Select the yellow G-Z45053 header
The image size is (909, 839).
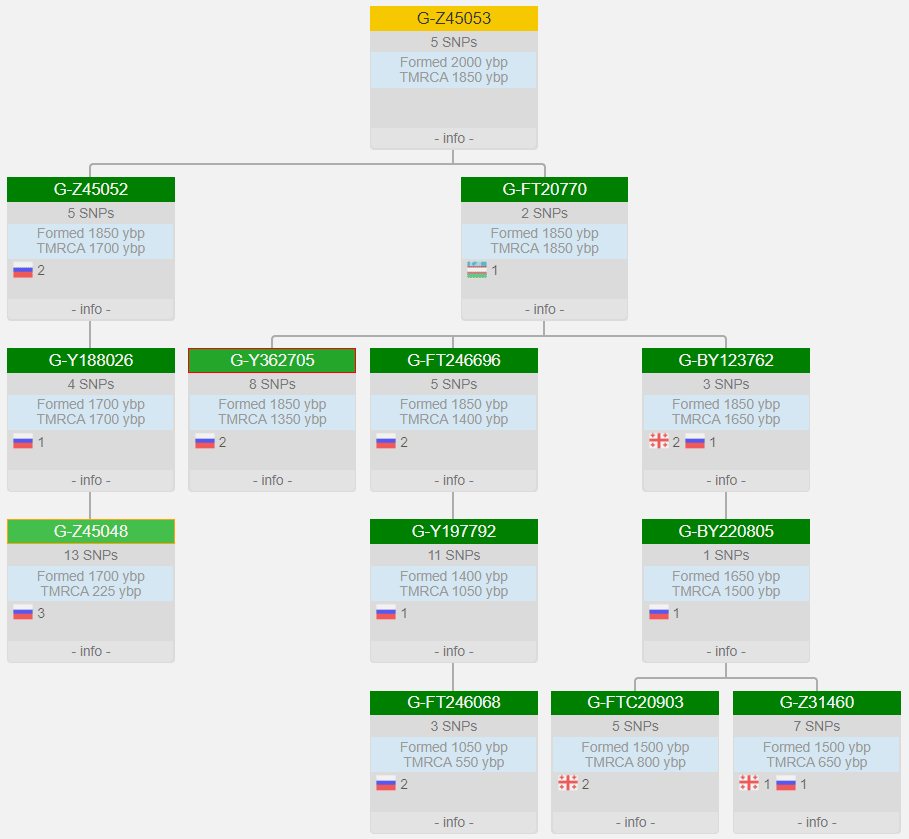coord(453,19)
